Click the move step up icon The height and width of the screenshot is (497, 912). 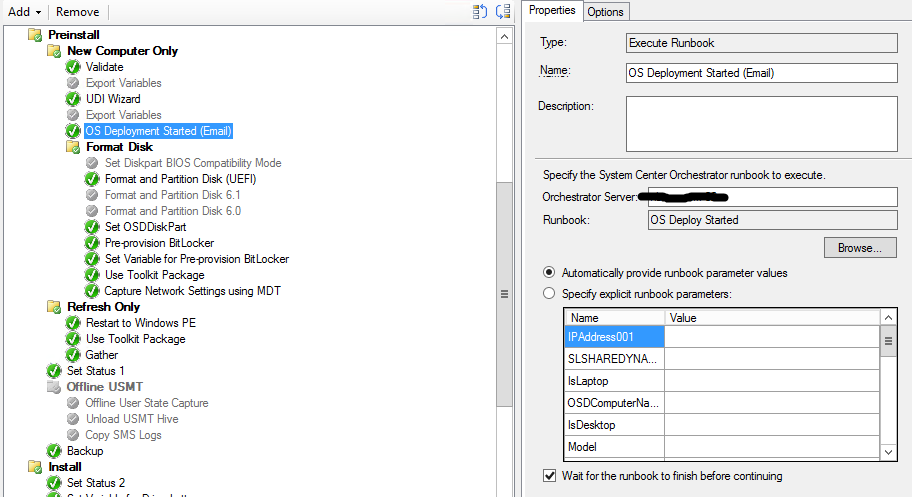(479, 12)
